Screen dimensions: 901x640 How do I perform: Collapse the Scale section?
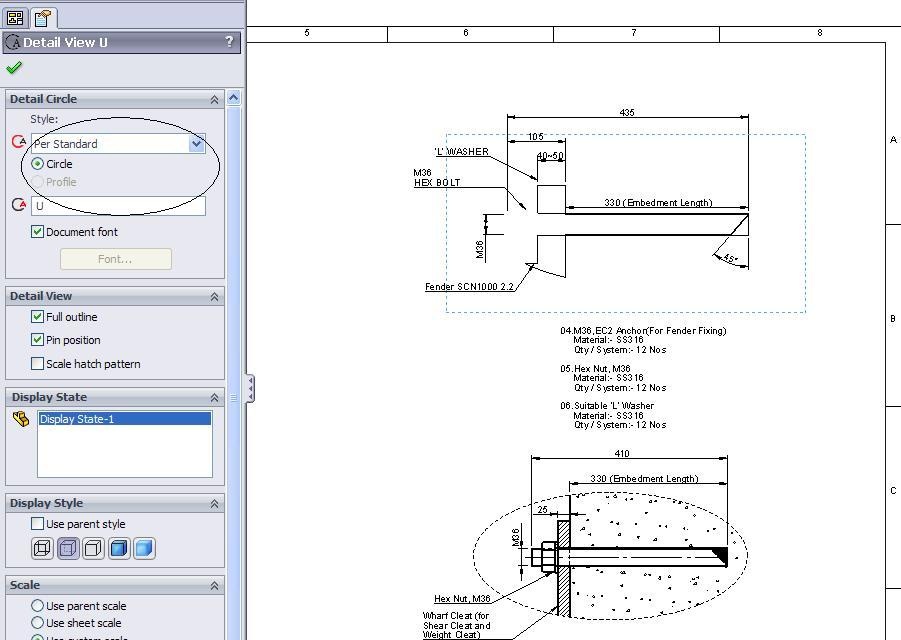tap(214, 586)
